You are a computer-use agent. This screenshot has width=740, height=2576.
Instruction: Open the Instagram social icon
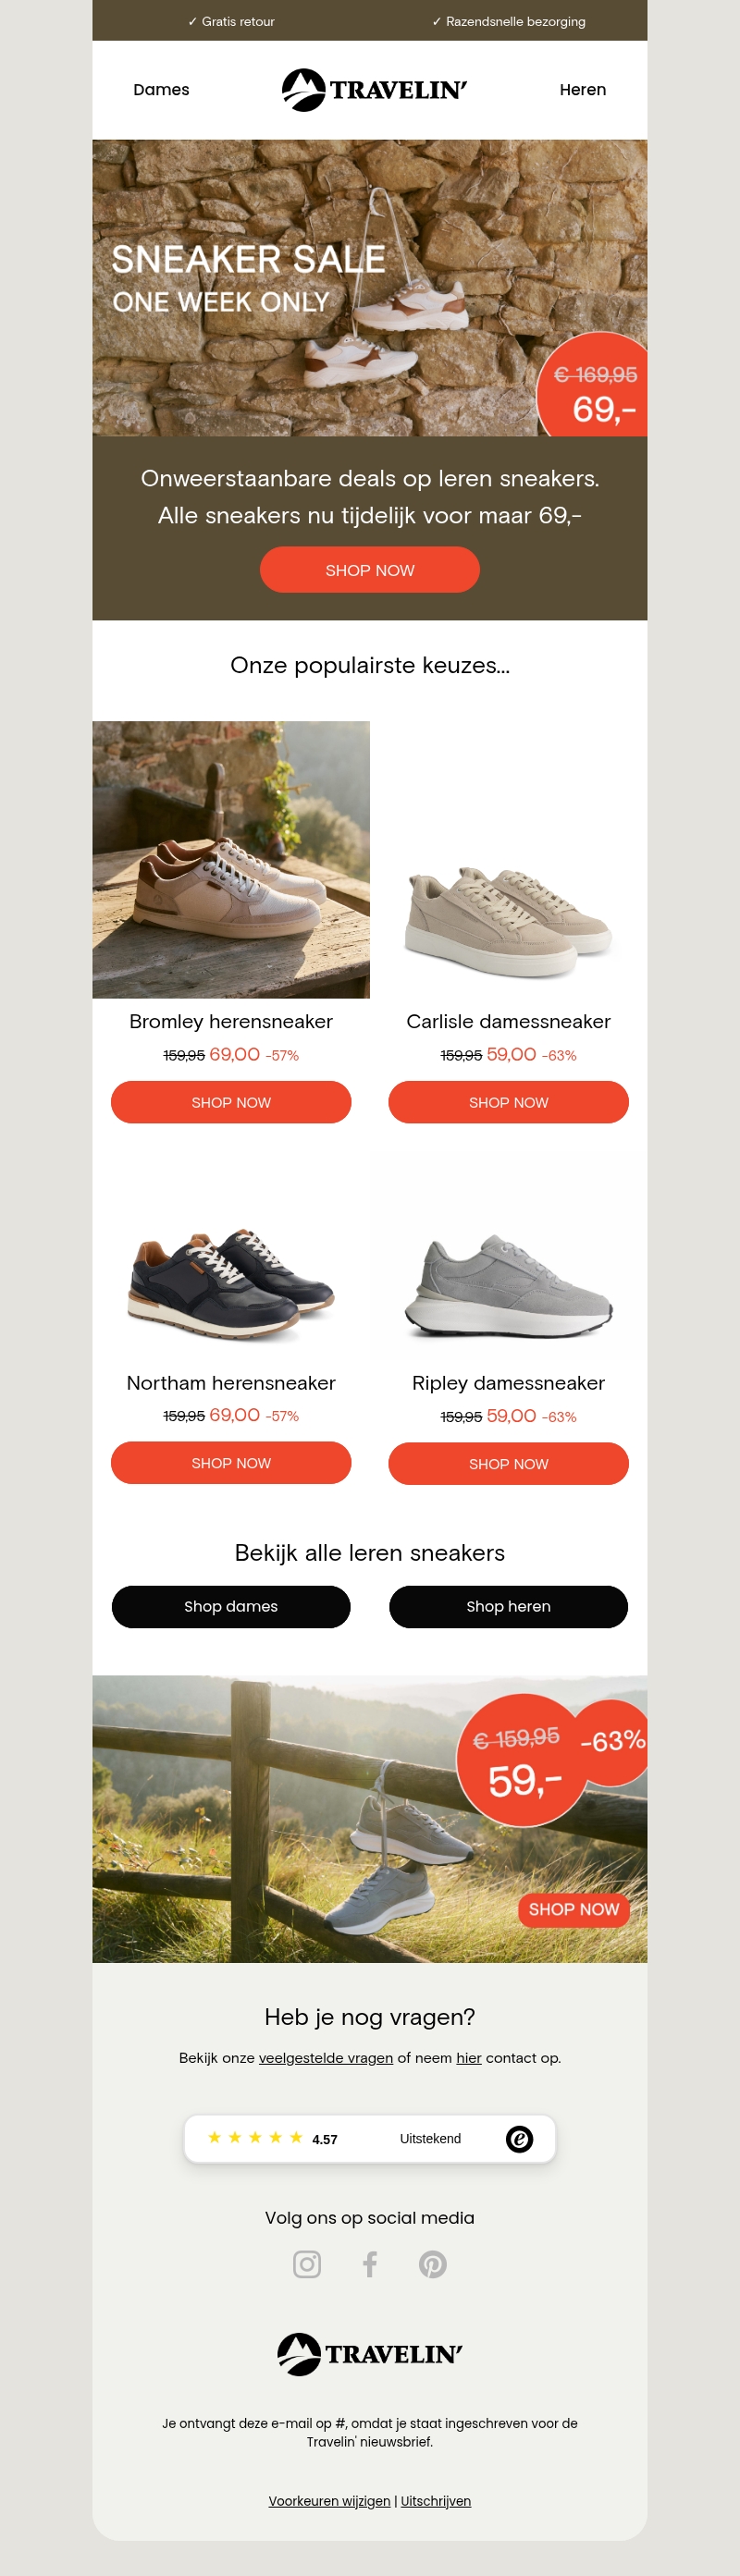[307, 2264]
